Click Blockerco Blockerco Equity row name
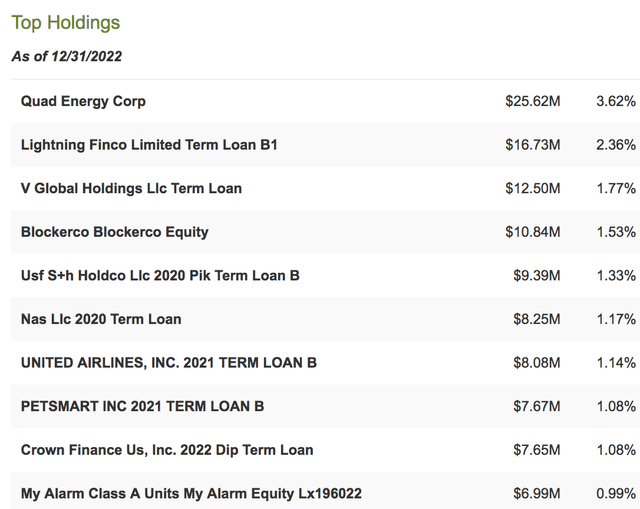Image resolution: width=640 pixels, height=509 pixels. point(115,232)
